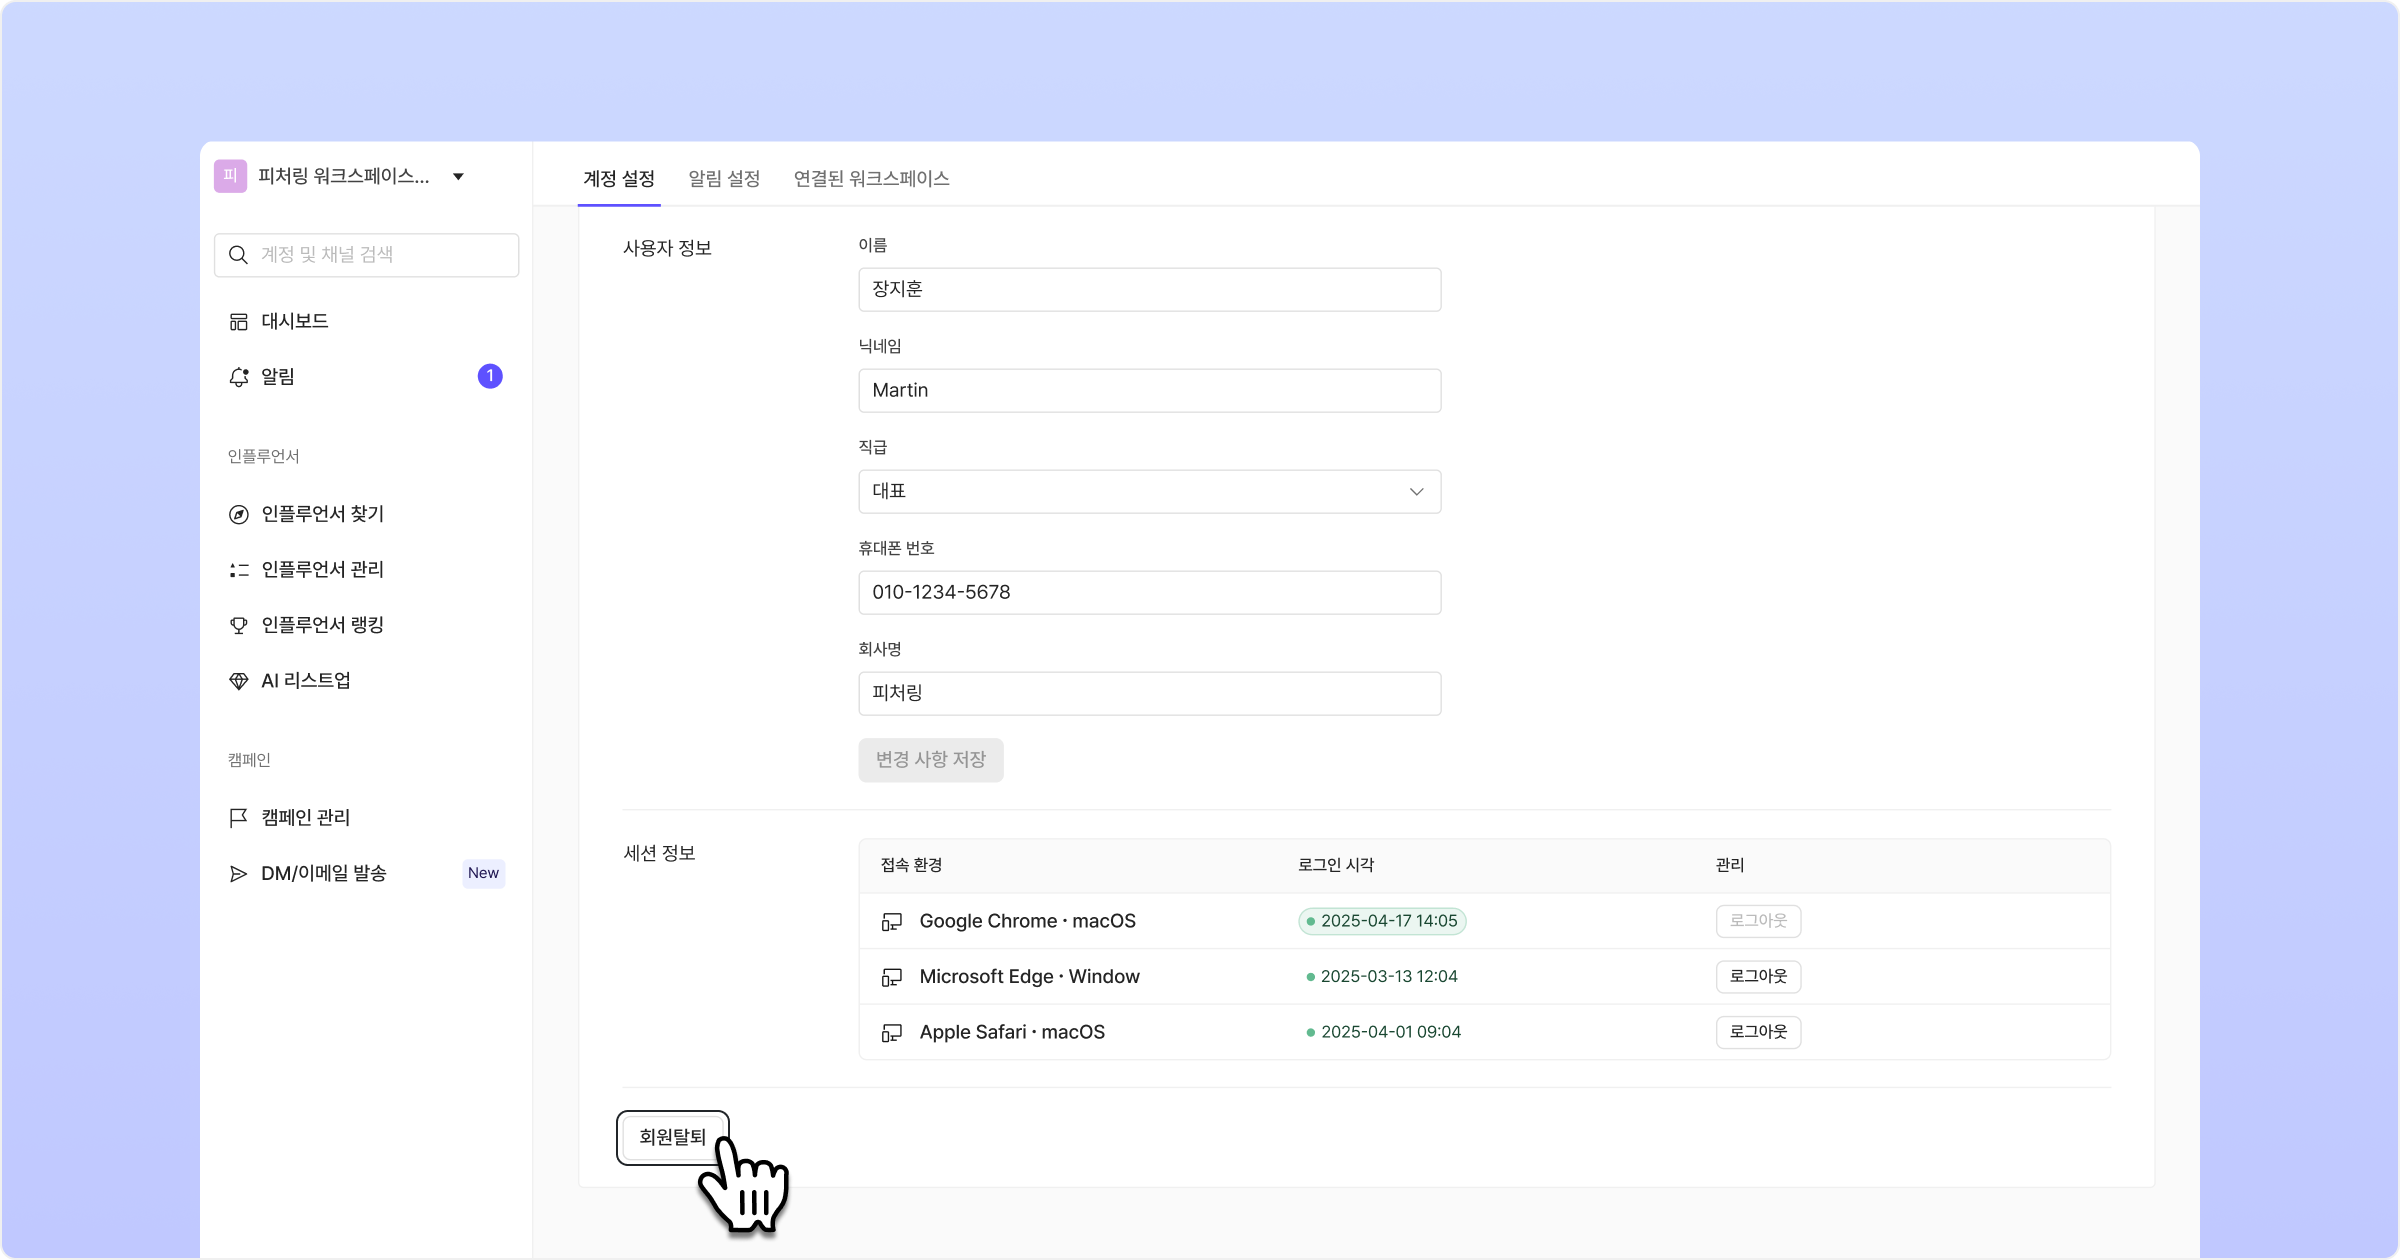Click the dashboard icon in sidebar

point(238,321)
